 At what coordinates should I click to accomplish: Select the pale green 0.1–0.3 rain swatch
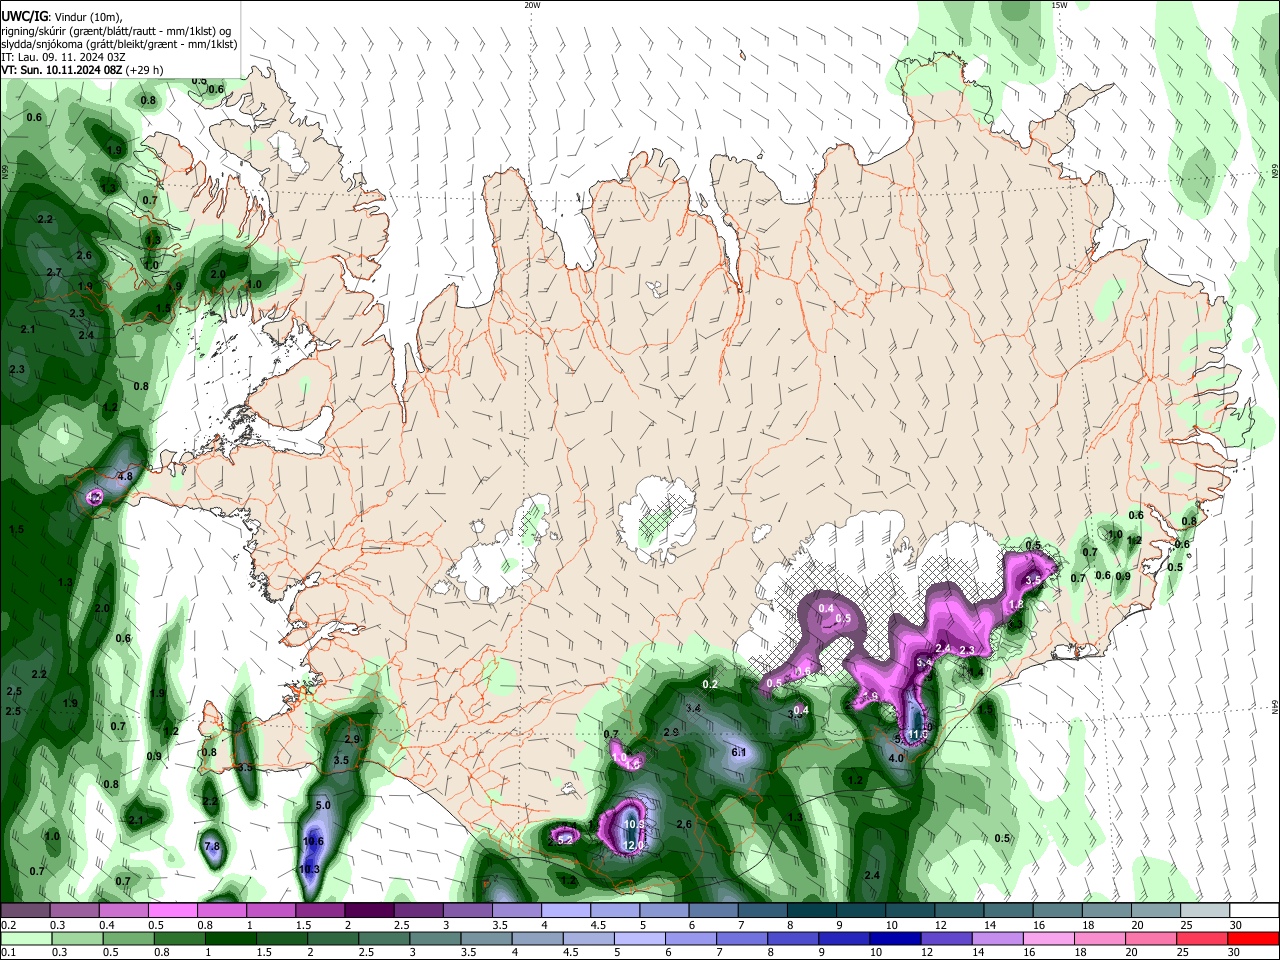(x=26, y=938)
